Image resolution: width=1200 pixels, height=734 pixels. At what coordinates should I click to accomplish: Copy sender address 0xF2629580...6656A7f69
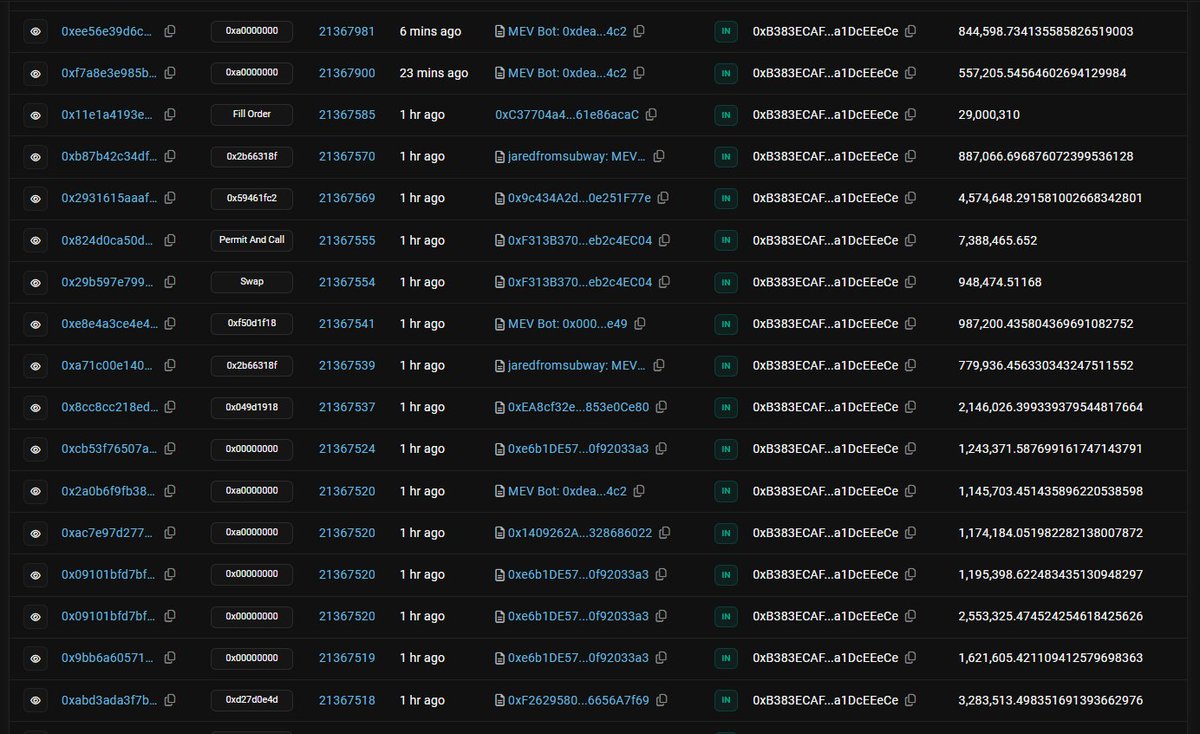661,700
